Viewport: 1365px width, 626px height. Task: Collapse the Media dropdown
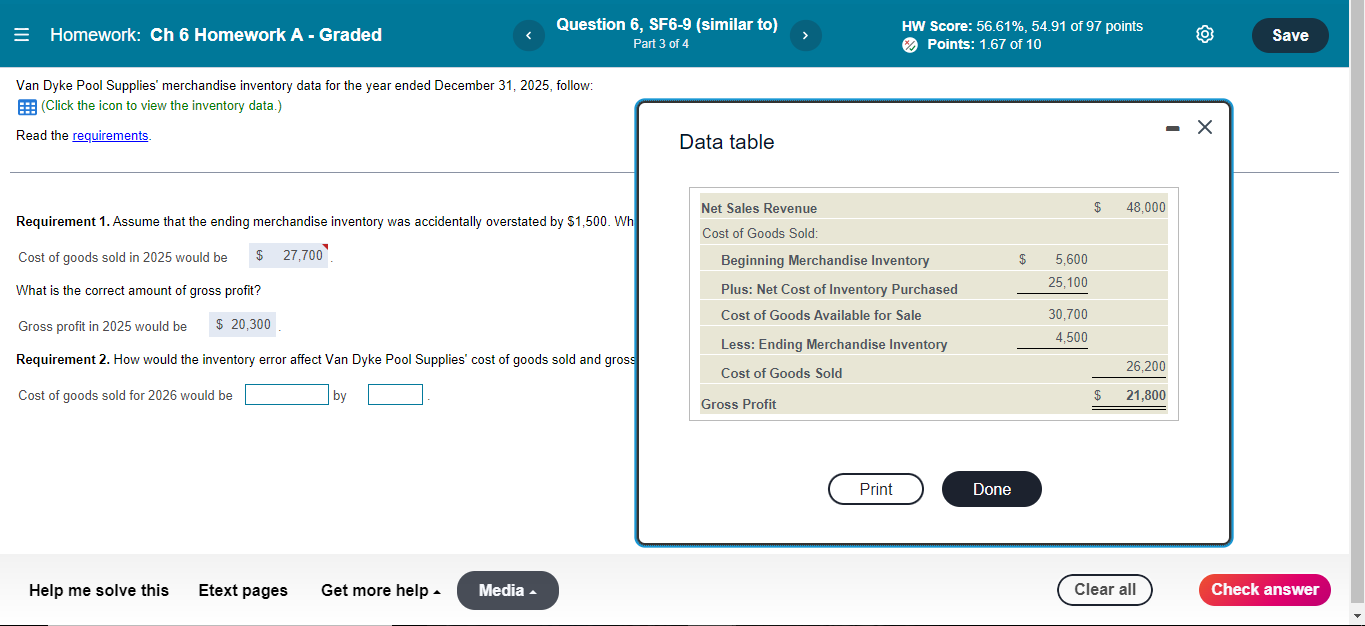(x=507, y=590)
